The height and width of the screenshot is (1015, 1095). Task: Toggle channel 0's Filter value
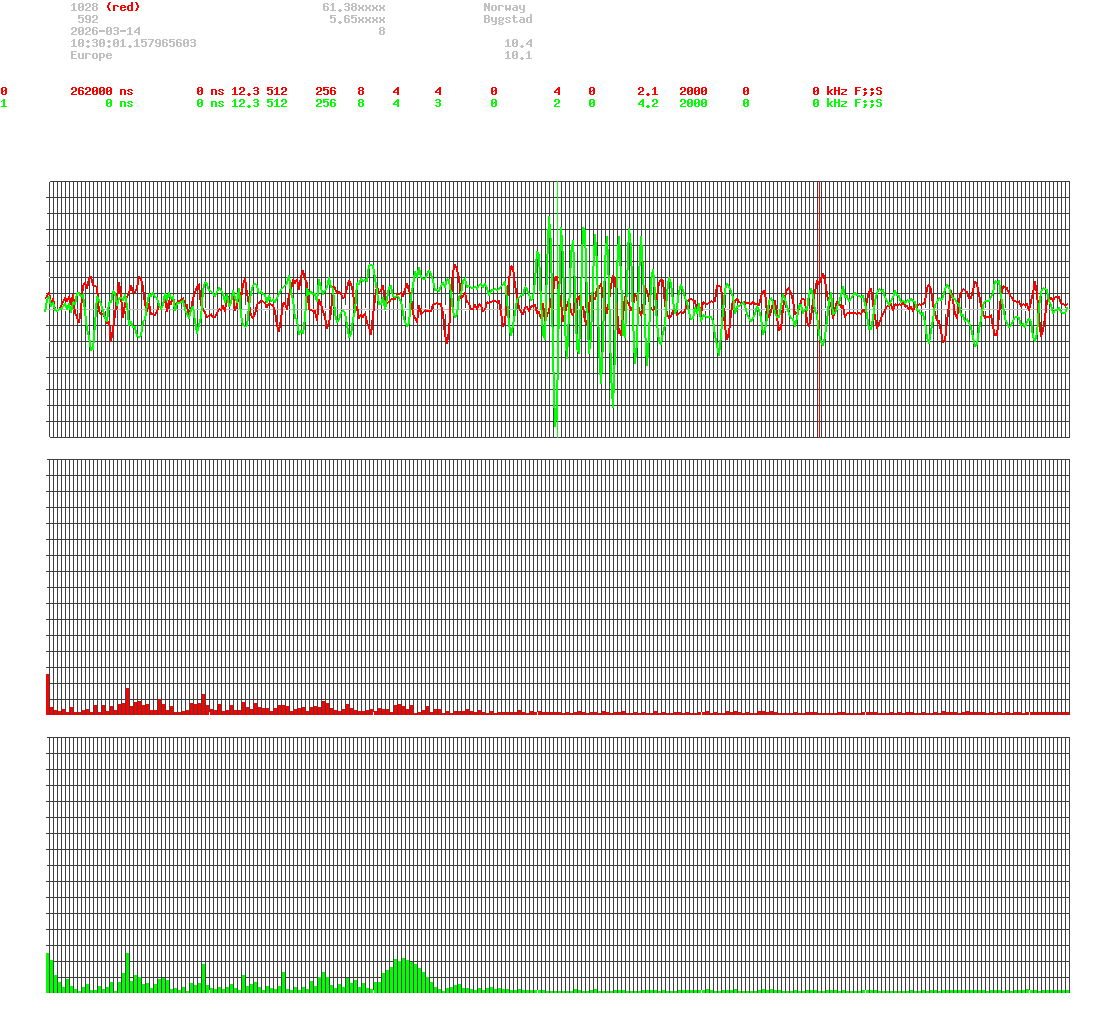coord(745,91)
